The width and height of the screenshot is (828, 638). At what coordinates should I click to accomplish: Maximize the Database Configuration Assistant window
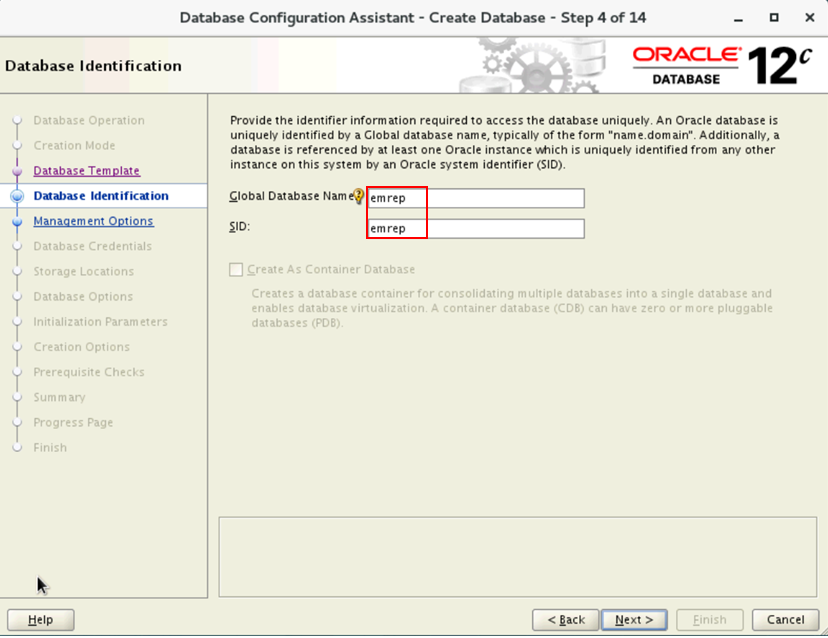pyautogui.click(x=774, y=17)
